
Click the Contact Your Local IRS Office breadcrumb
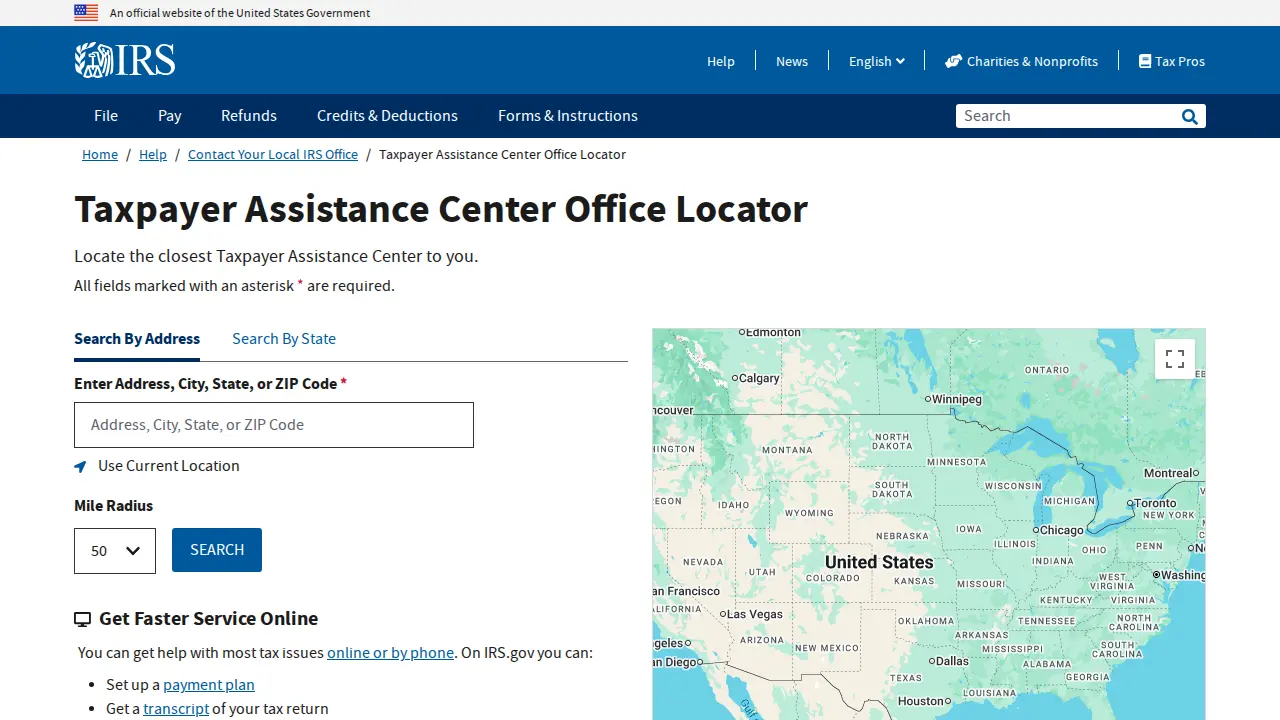(x=273, y=155)
